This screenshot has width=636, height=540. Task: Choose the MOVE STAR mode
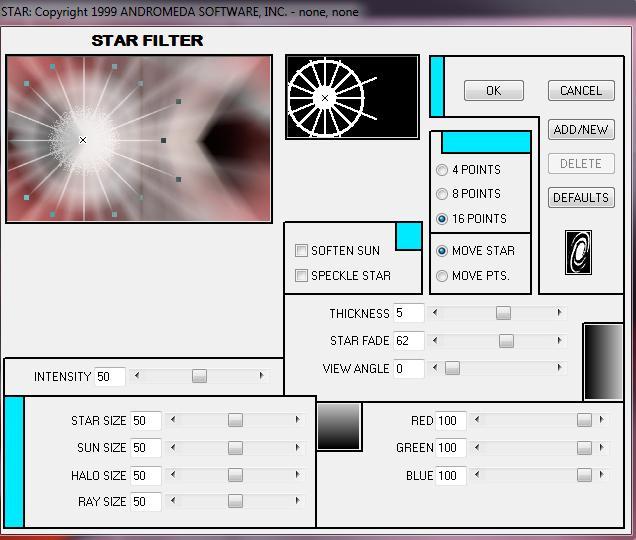pos(442,251)
